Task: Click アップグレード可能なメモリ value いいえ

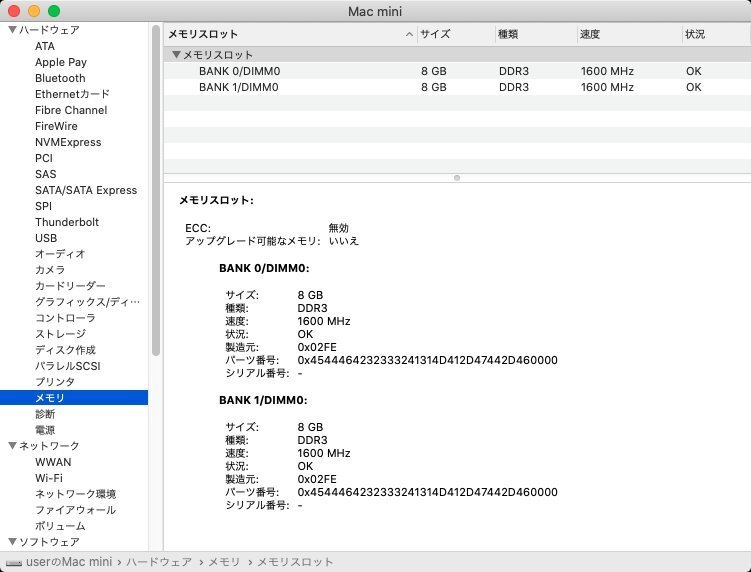Action: coord(344,241)
